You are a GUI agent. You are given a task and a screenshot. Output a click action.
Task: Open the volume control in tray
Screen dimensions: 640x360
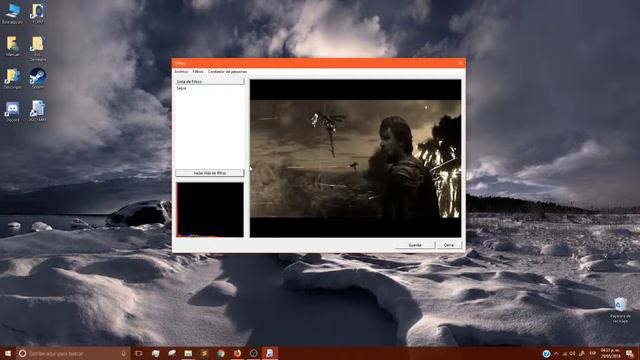573,353
